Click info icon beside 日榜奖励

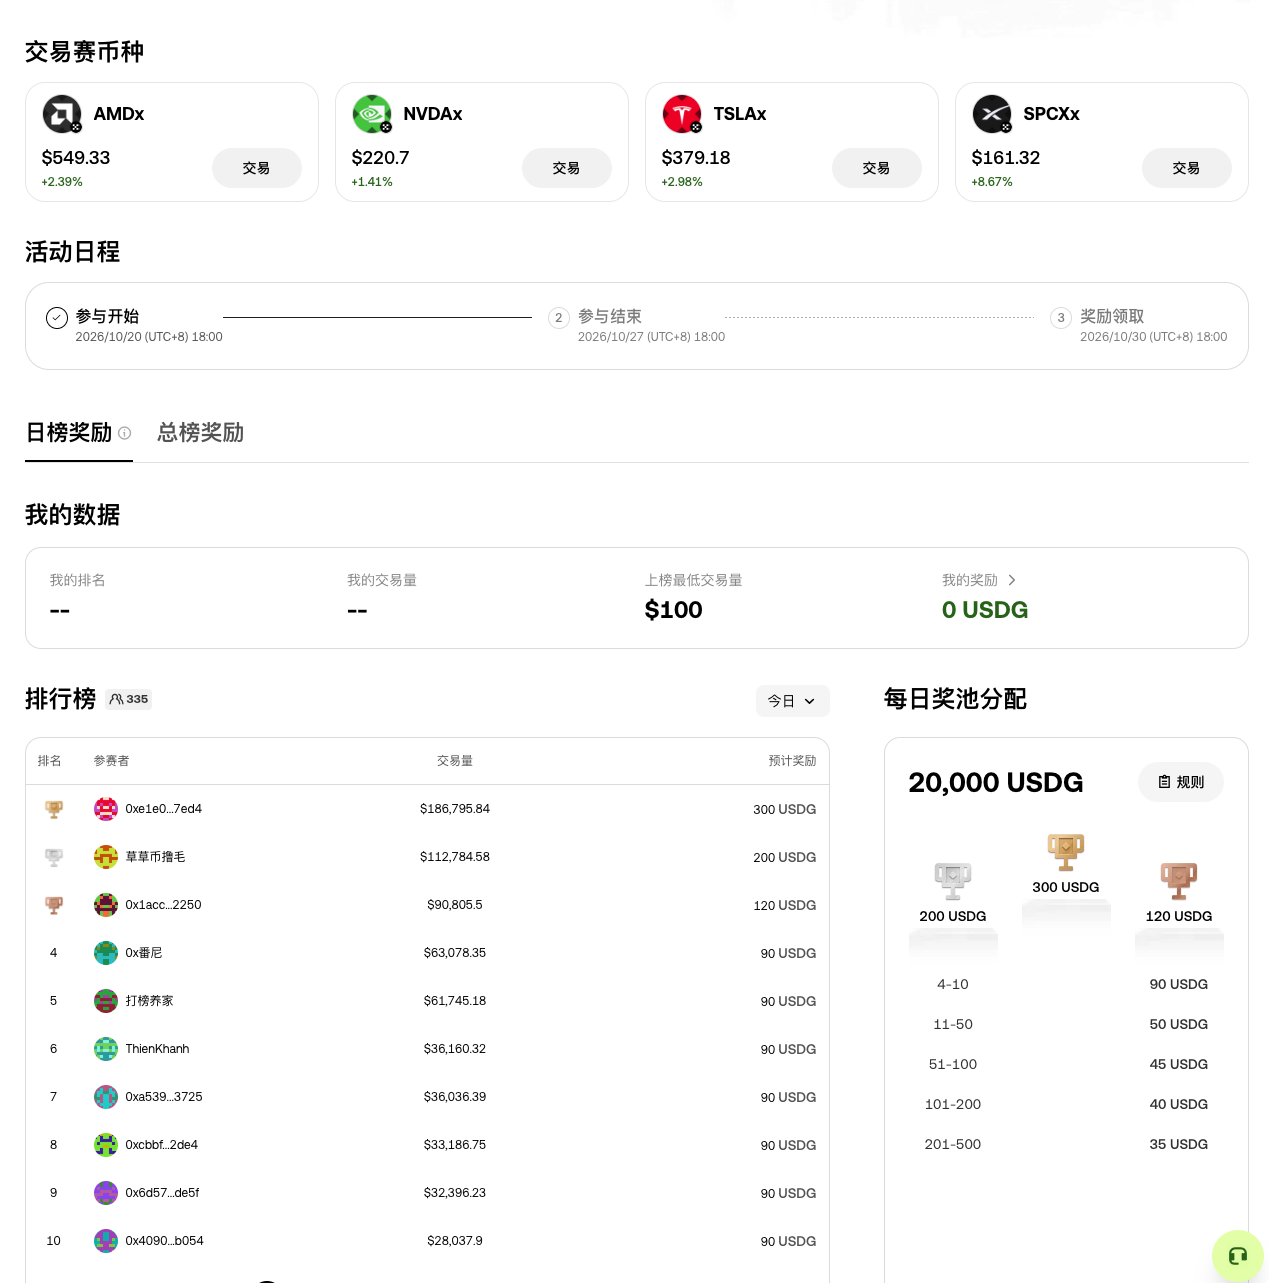[x=125, y=433]
